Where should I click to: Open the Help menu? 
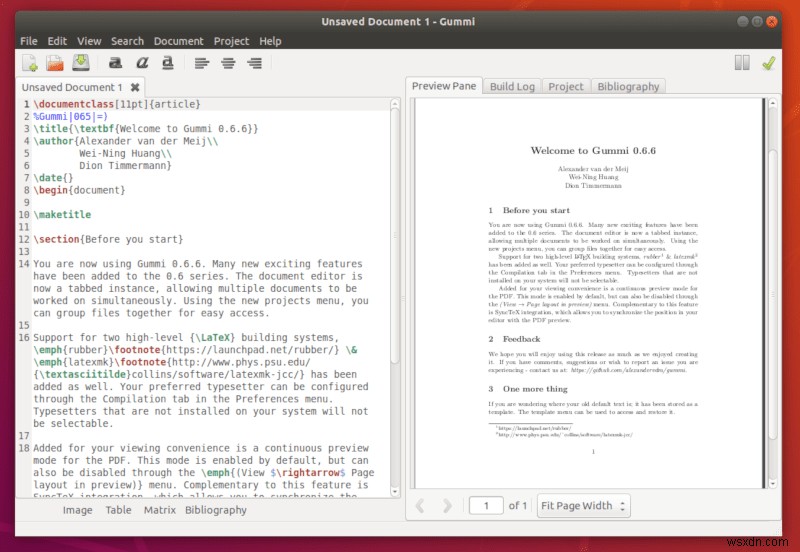tap(270, 41)
